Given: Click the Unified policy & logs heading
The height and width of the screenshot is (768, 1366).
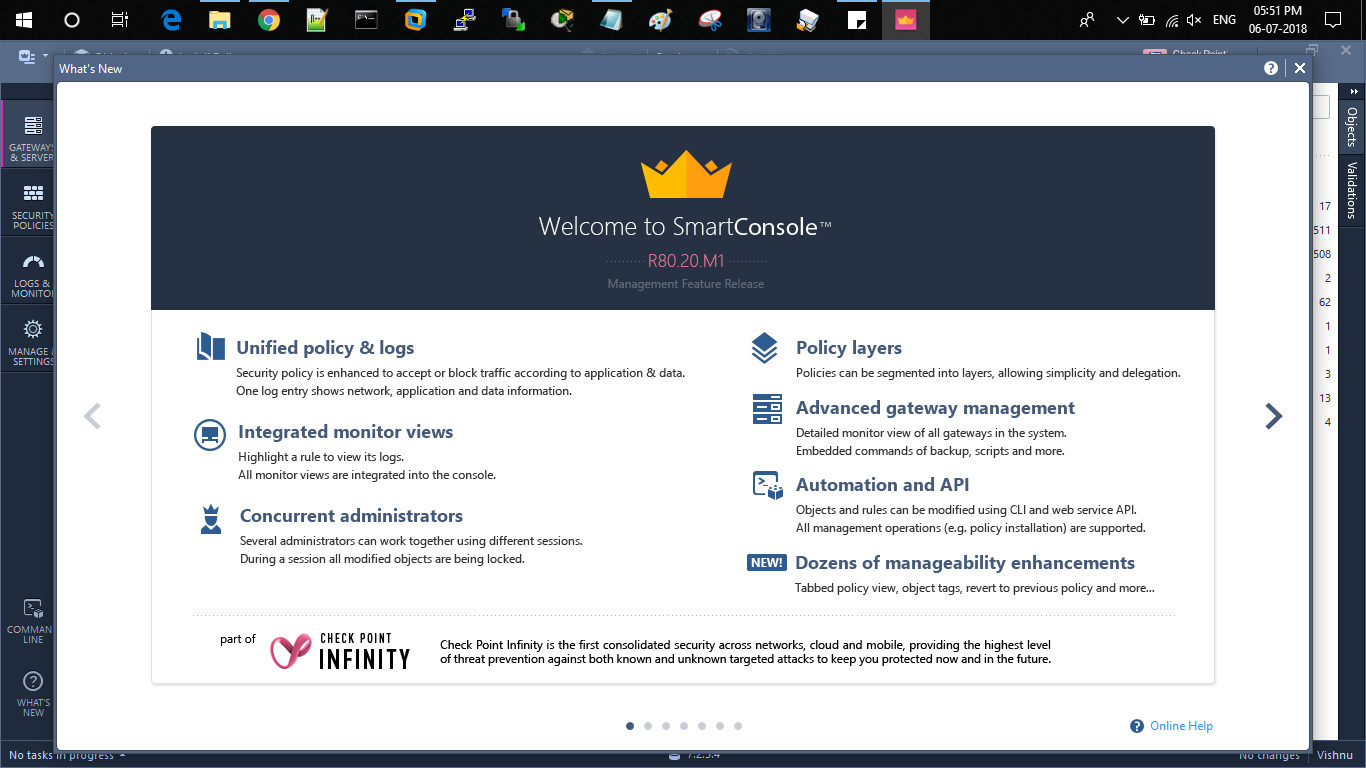Looking at the screenshot, I should [325, 348].
